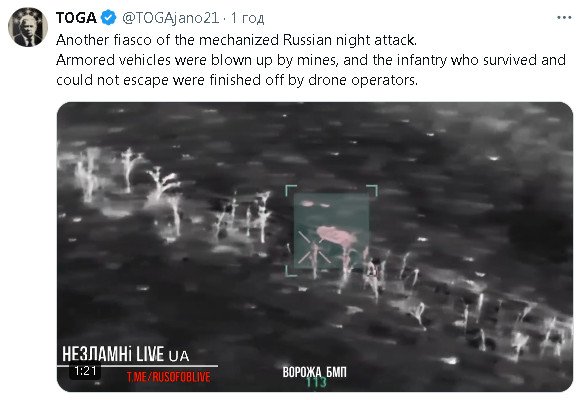The image size is (588, 400).
Task: Click the НЕЗЛАМНі LIVE UA watermark
Action: pyautogui.click(x=125, y=354)
